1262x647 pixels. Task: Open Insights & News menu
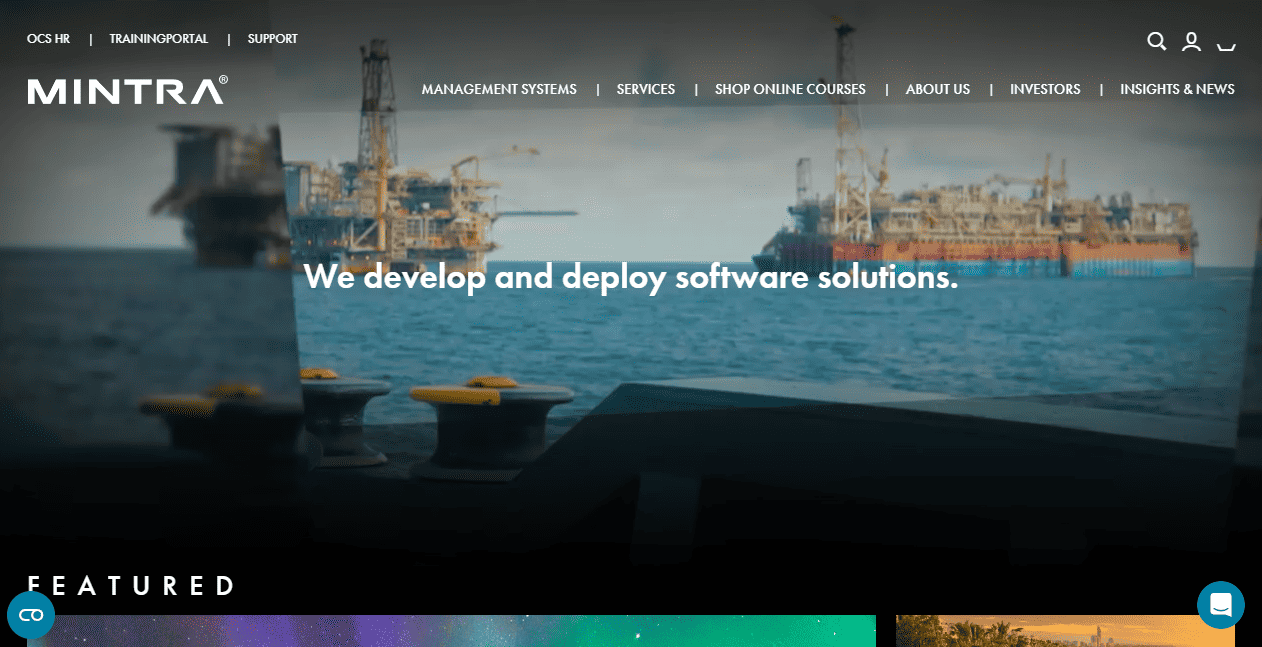1177,89
